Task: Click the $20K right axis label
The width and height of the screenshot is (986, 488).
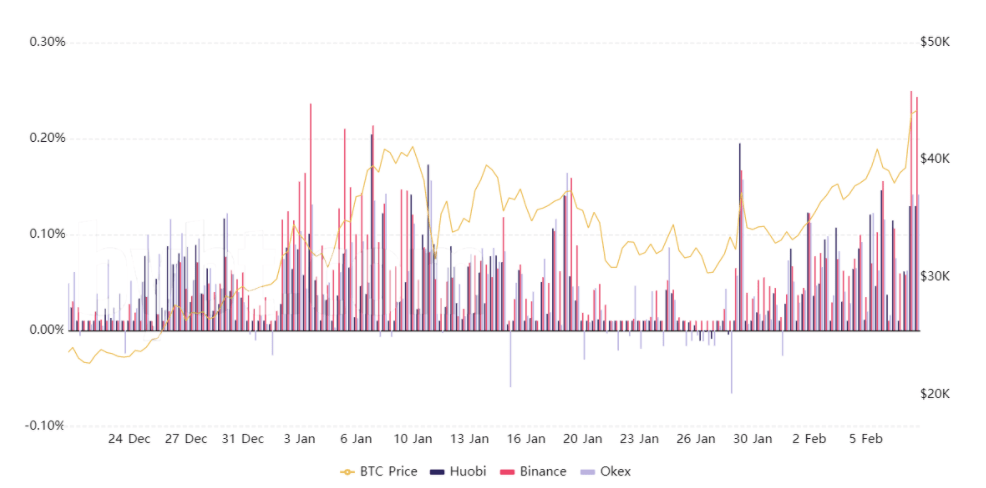Action: 934,394
